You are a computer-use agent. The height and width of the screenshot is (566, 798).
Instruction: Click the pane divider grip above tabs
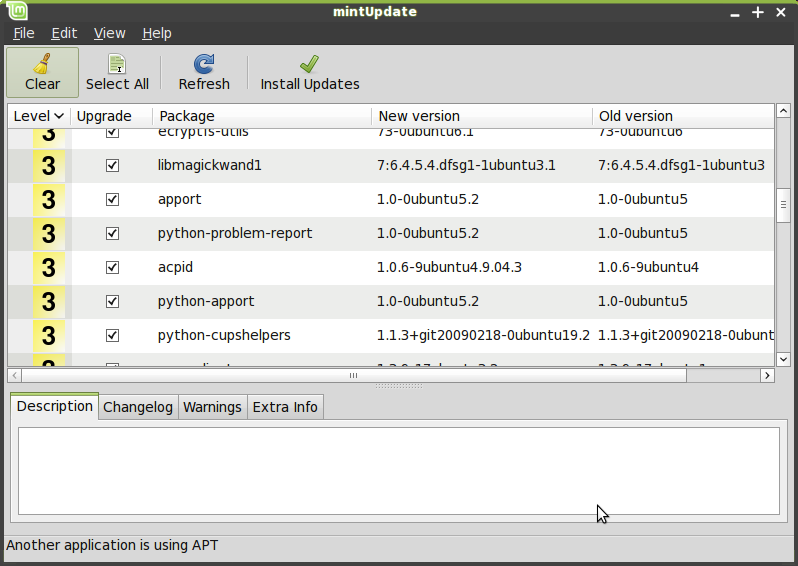(x=399, y=386)
